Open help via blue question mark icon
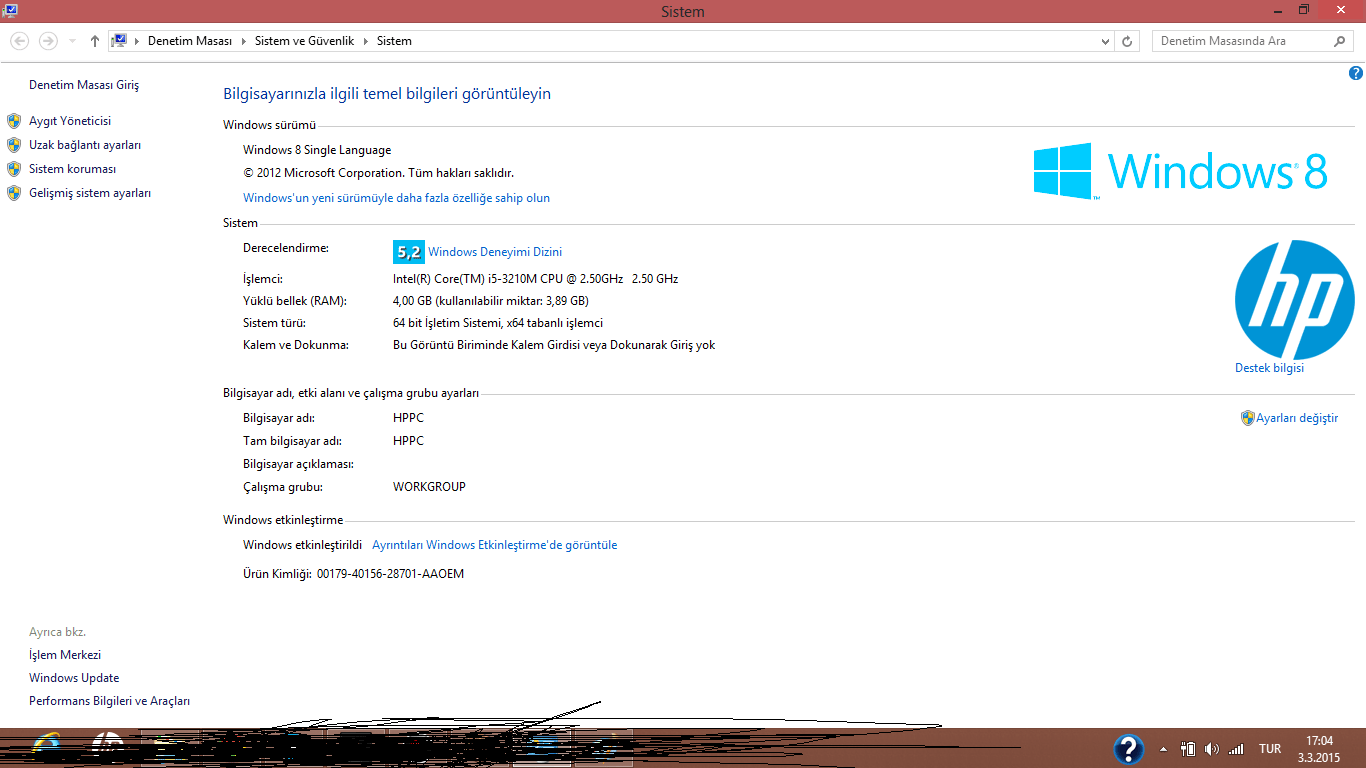Screen dimensions: 1366x768 pos(1356,73)
